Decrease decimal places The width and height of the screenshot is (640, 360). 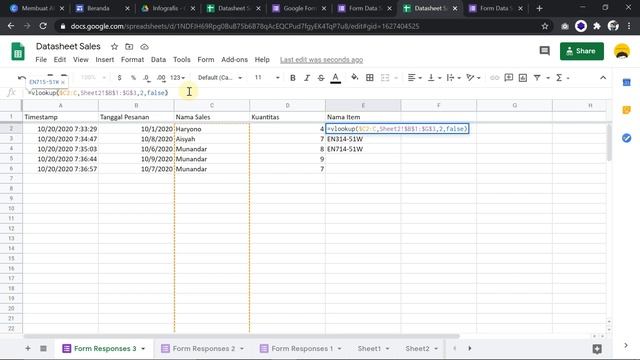pyautogui.click(x=146, y=78)
